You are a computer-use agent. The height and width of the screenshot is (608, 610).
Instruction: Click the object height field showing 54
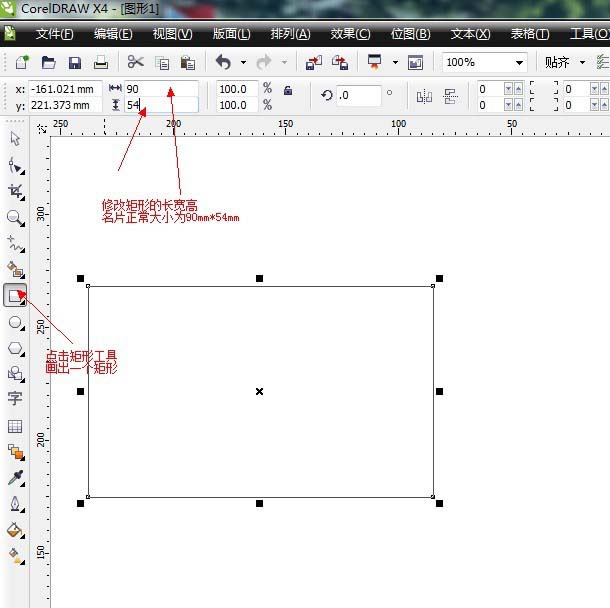click(x=161, y=105)
